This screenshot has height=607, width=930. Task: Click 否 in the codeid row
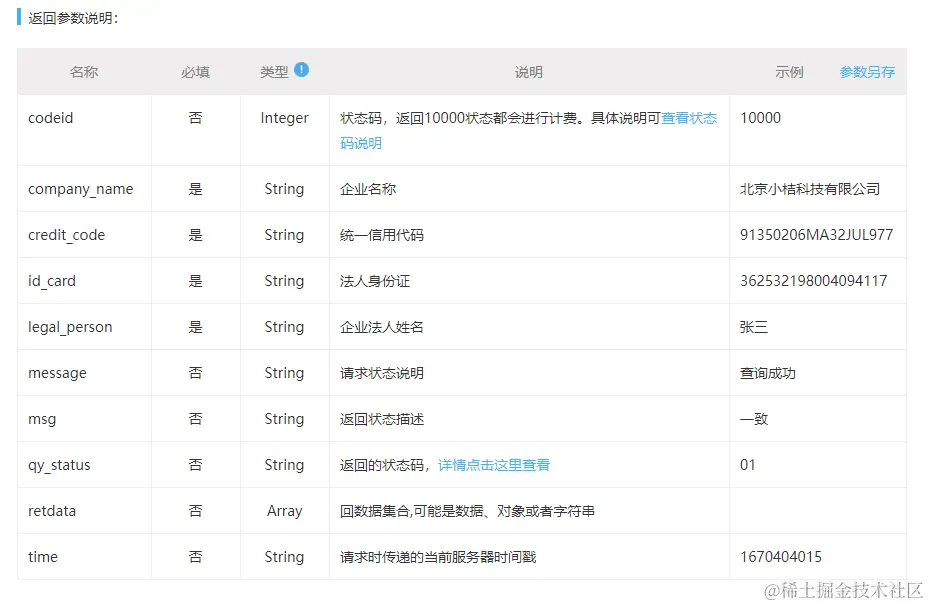click(196, 118)
